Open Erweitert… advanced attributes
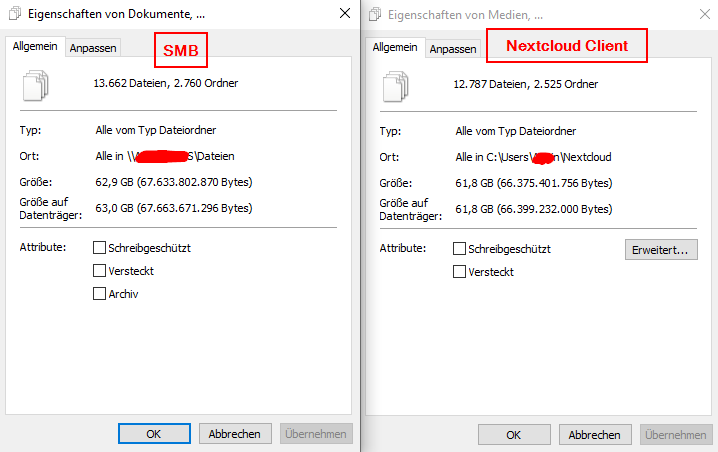718x452 pixels. pyautogui.click(x=661, y=250)
